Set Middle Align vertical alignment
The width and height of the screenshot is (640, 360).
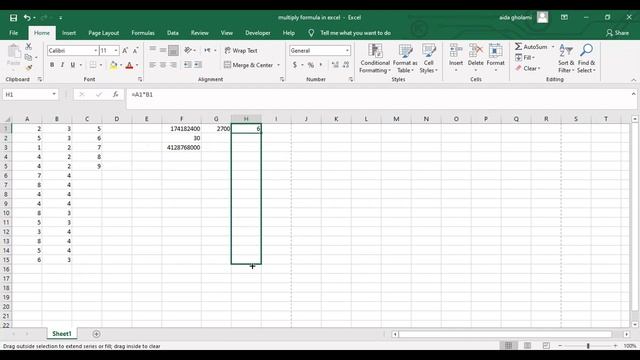[162, 50]
